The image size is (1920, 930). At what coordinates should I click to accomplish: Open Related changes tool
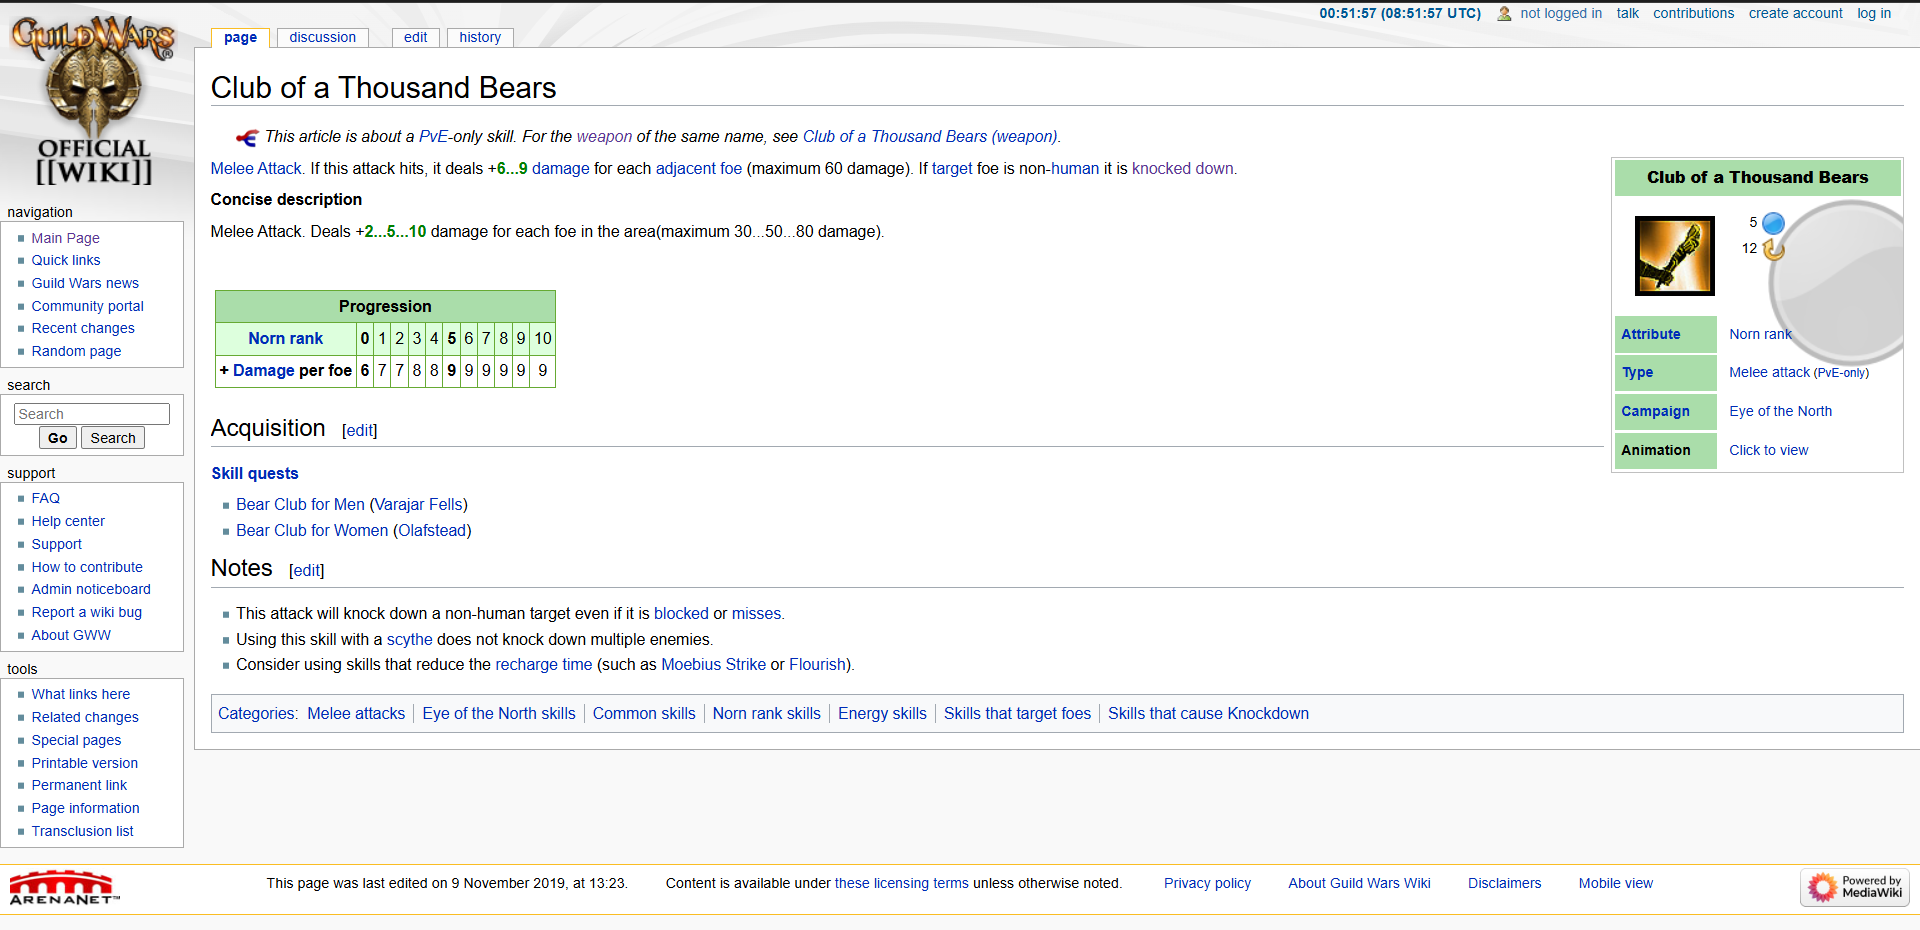(x=85, y=717)
